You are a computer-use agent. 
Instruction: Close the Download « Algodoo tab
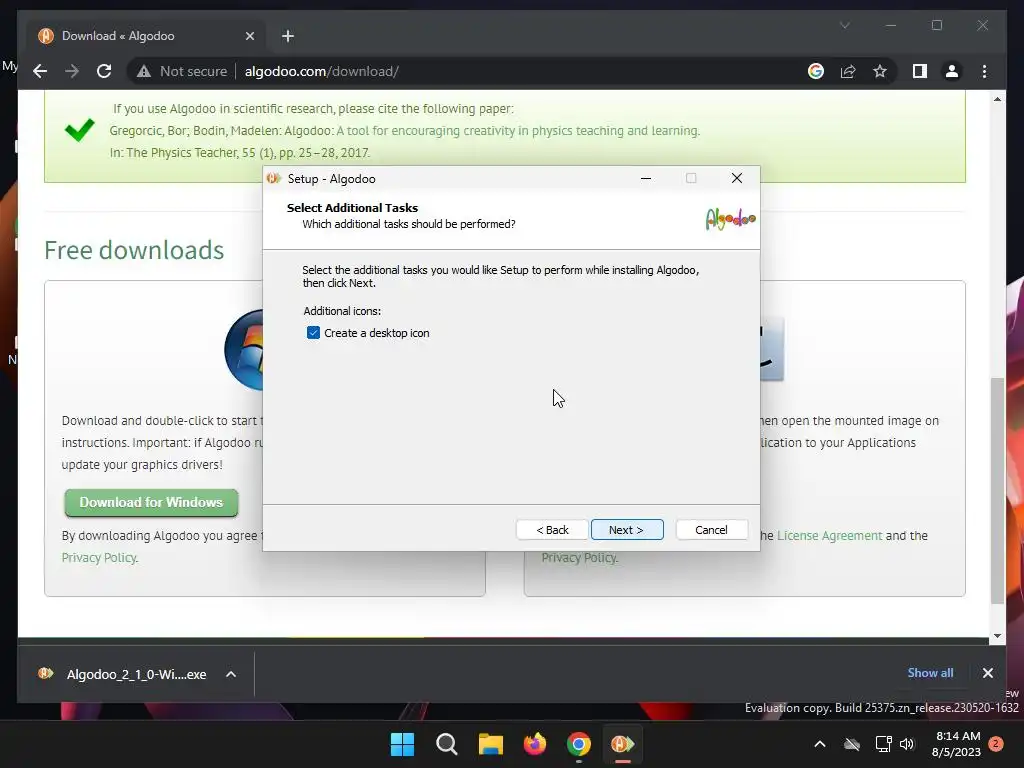[249, 36]
